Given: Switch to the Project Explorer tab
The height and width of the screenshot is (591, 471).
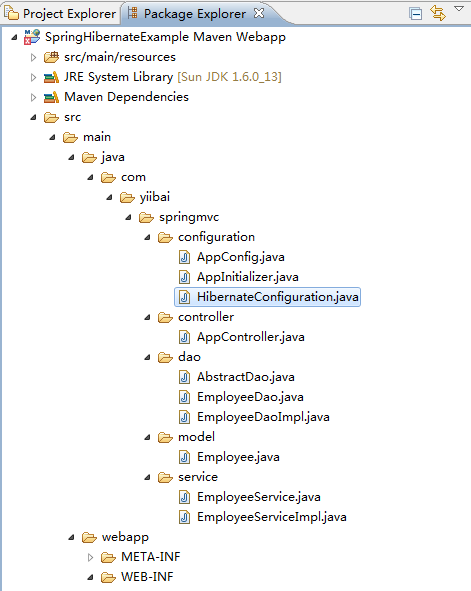Looking at the screenshot, I should [60, 14].
